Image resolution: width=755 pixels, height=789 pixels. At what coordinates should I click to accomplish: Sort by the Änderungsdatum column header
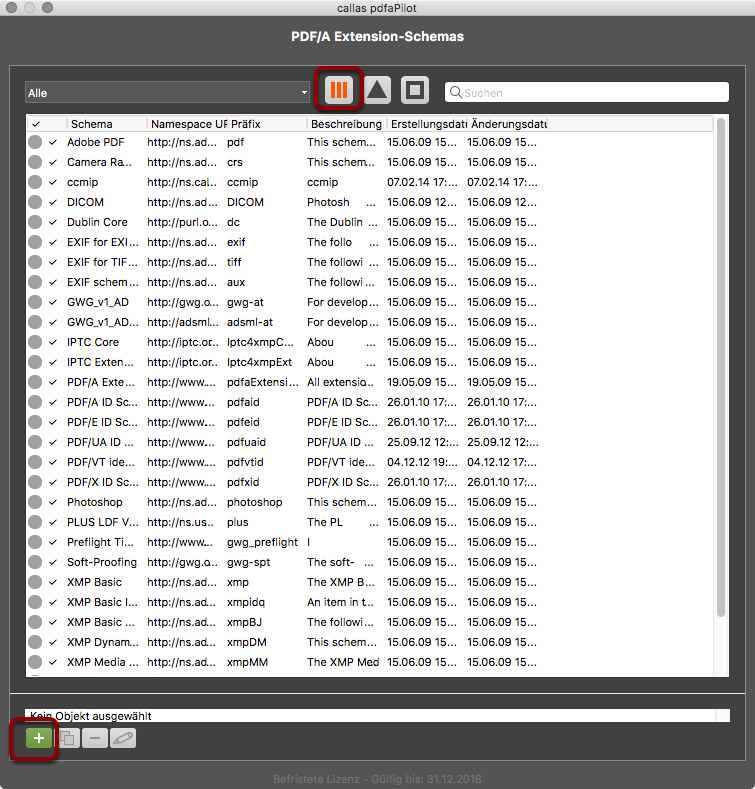pos(507,124)
